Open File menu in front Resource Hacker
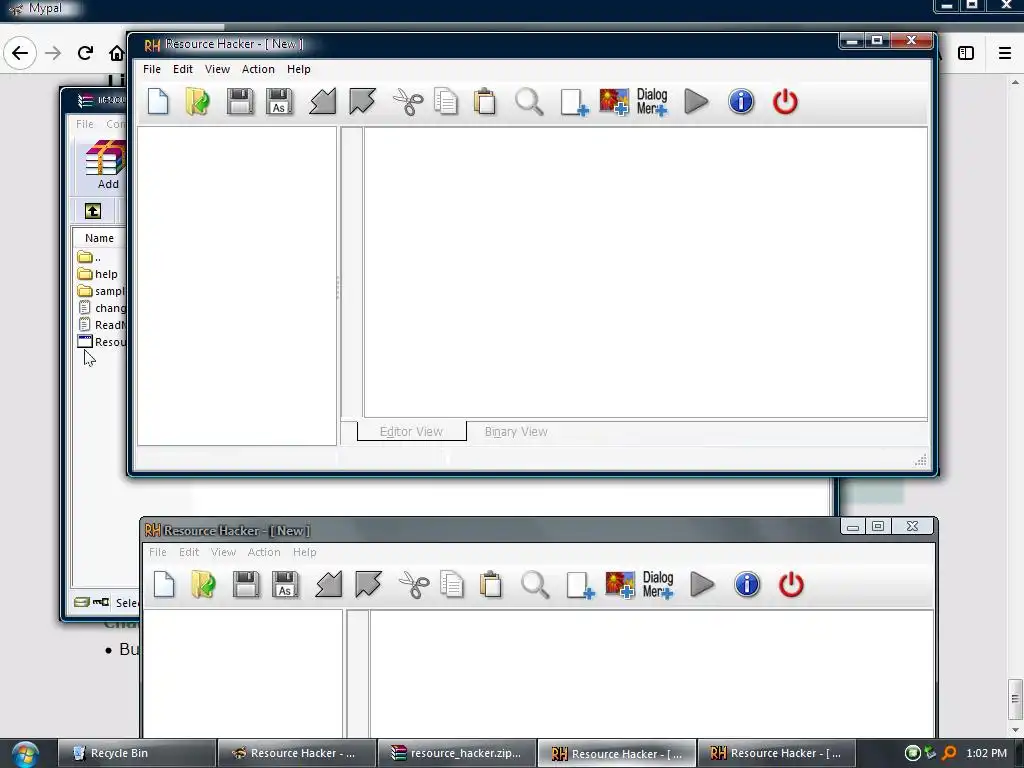The image size is (1024, 768). click(152, 69)
